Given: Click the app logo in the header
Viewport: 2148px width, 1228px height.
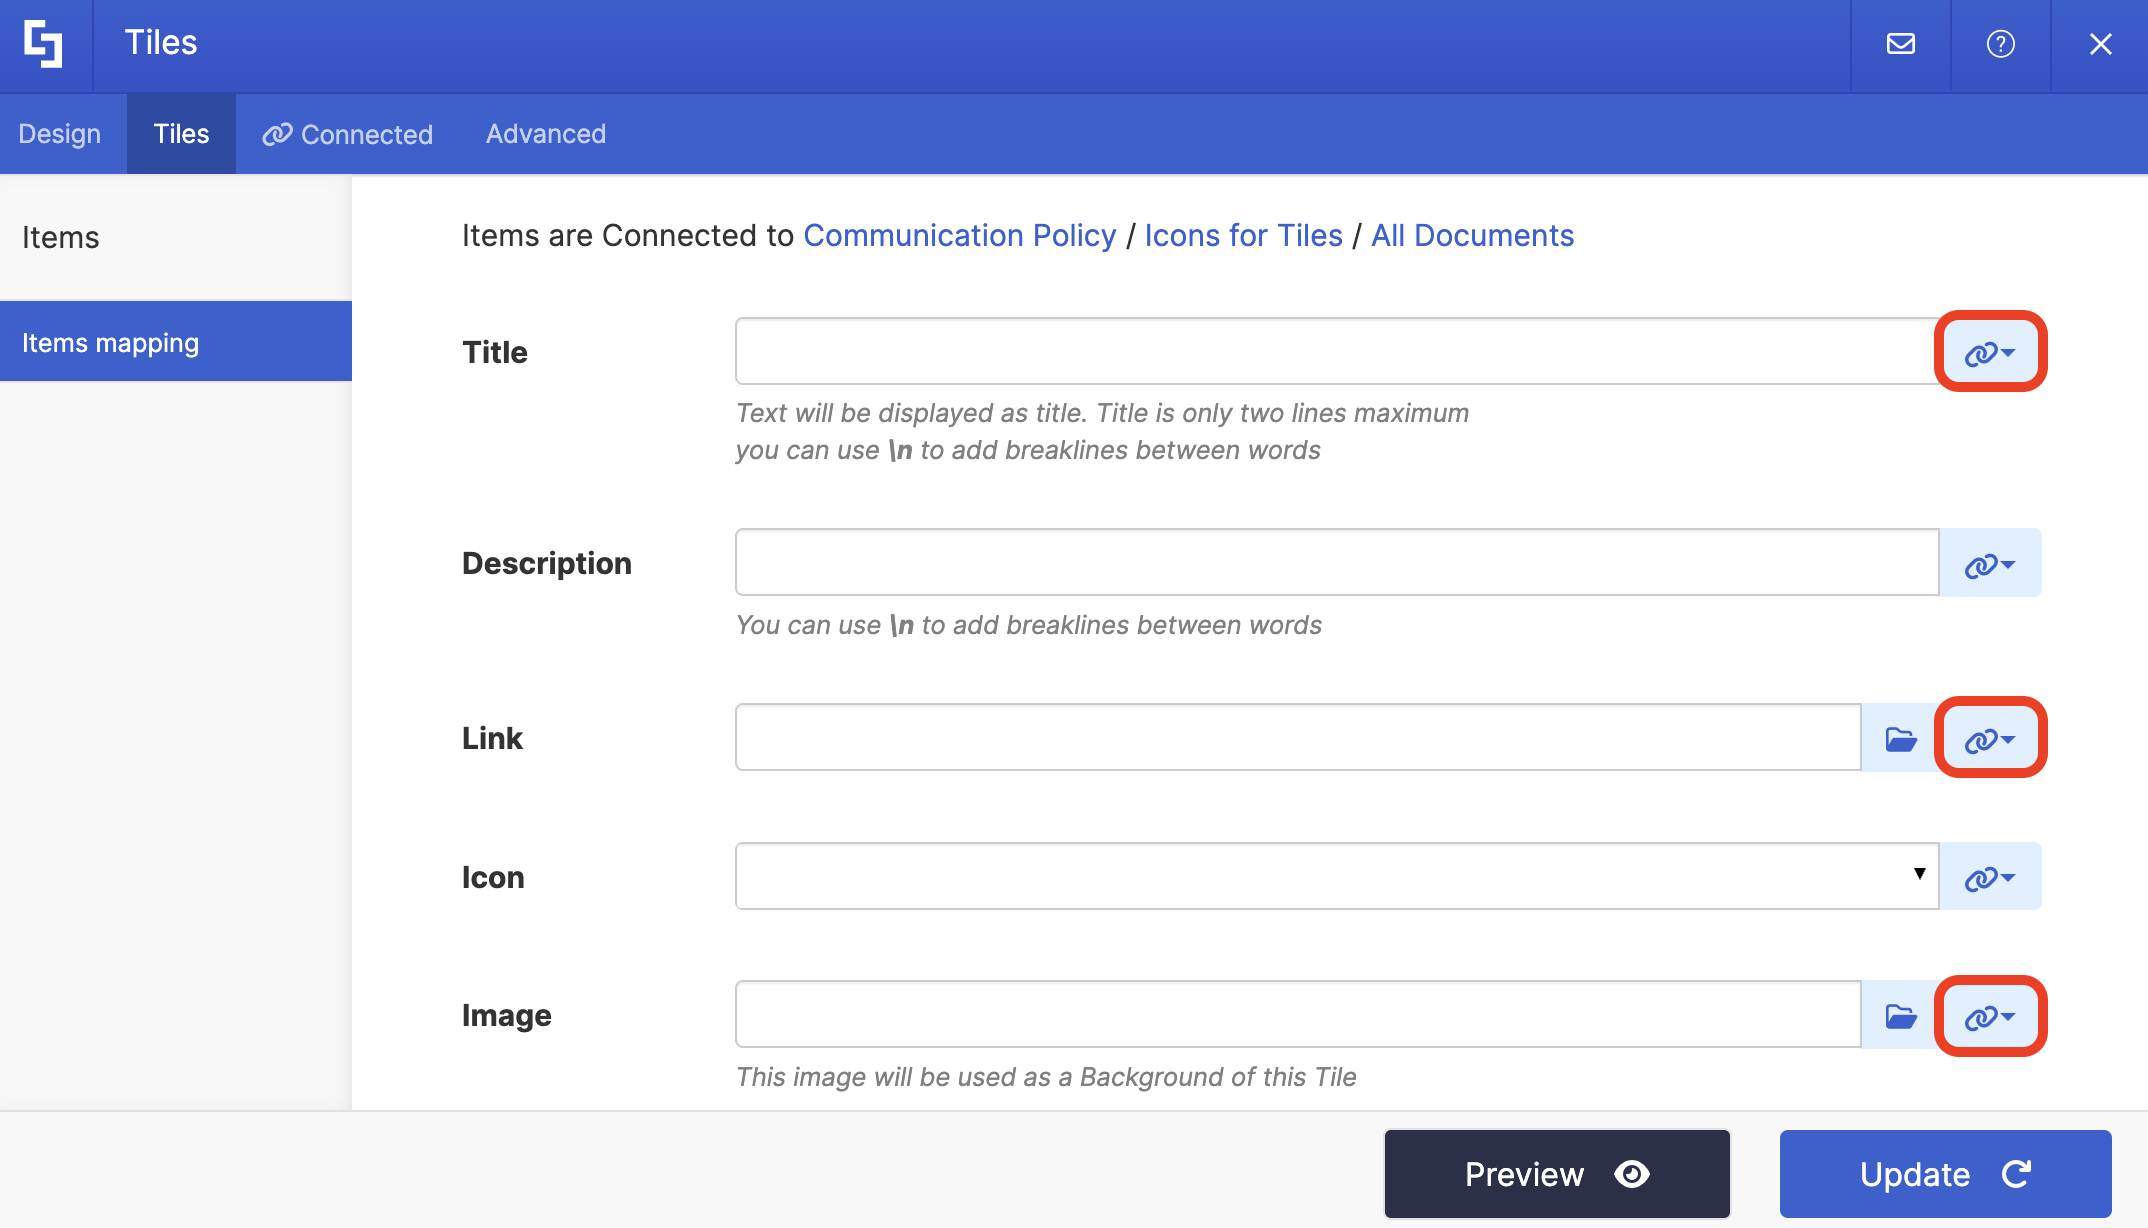Looking at the screenshot, I should [44, 44].
